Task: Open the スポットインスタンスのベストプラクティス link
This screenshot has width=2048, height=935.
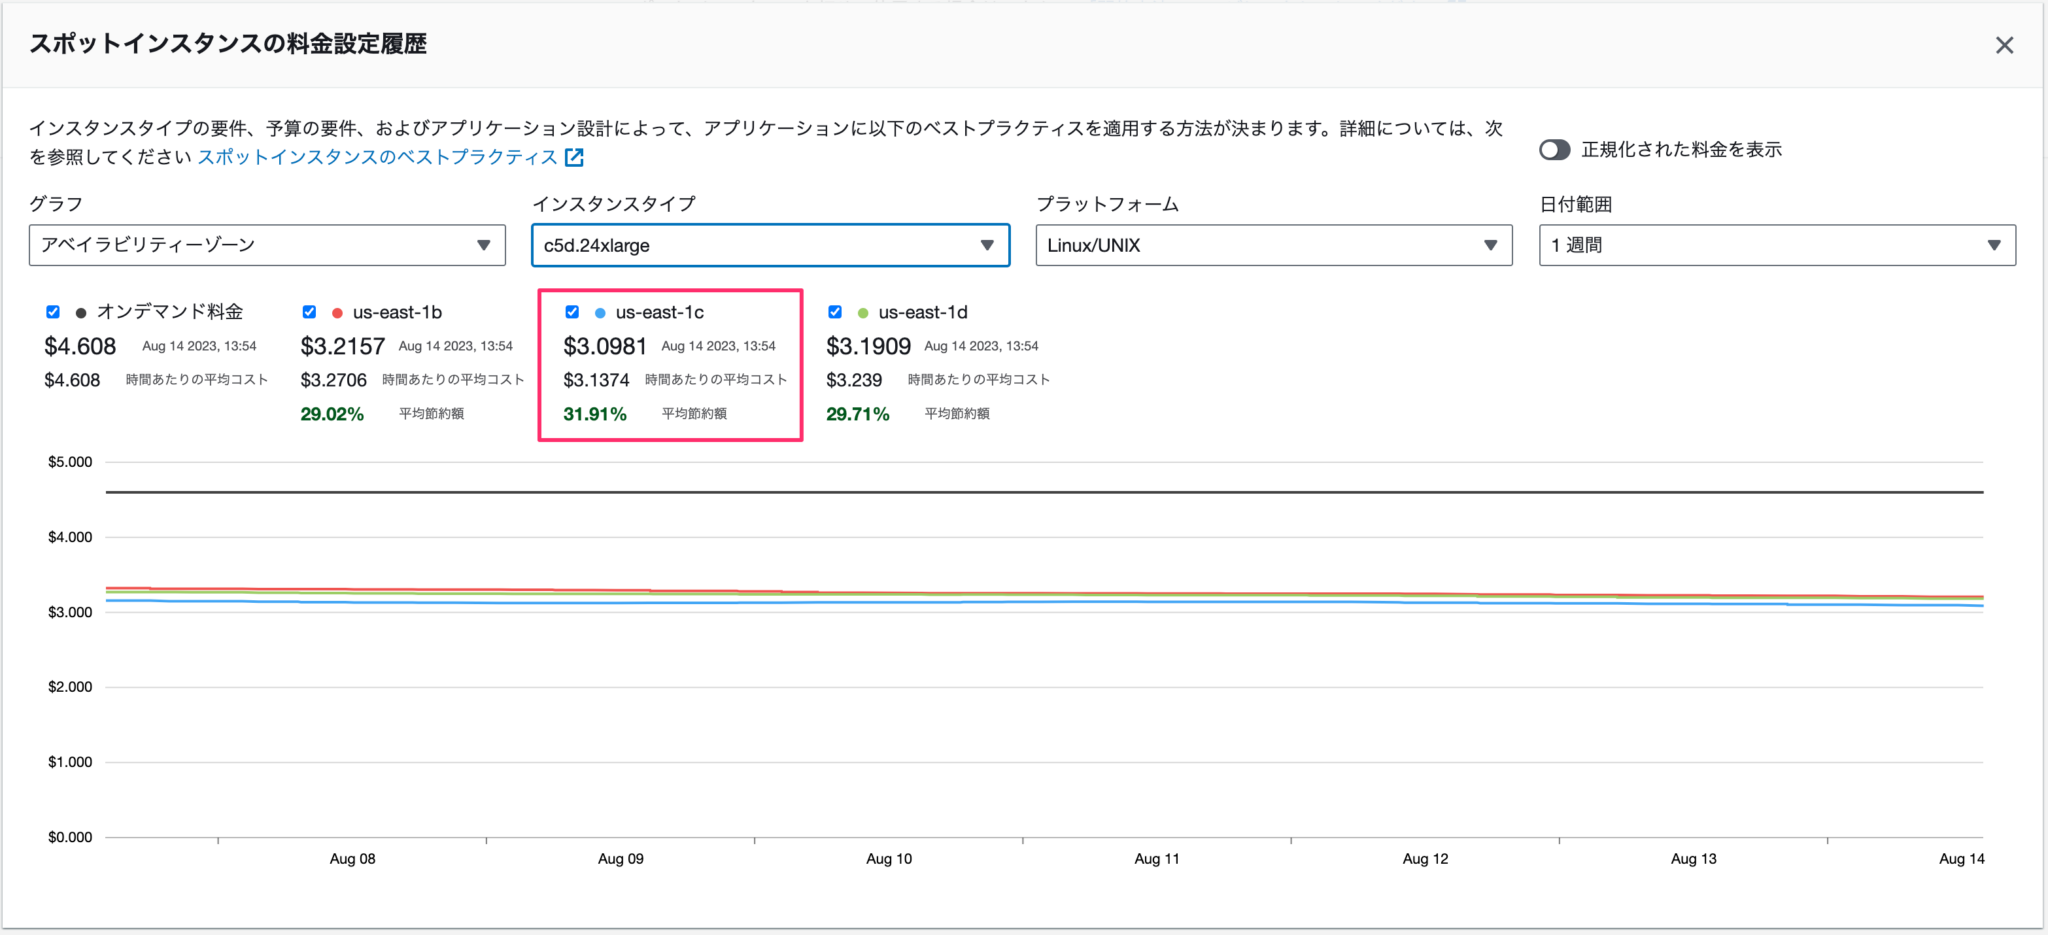Action: coord(380,157)
